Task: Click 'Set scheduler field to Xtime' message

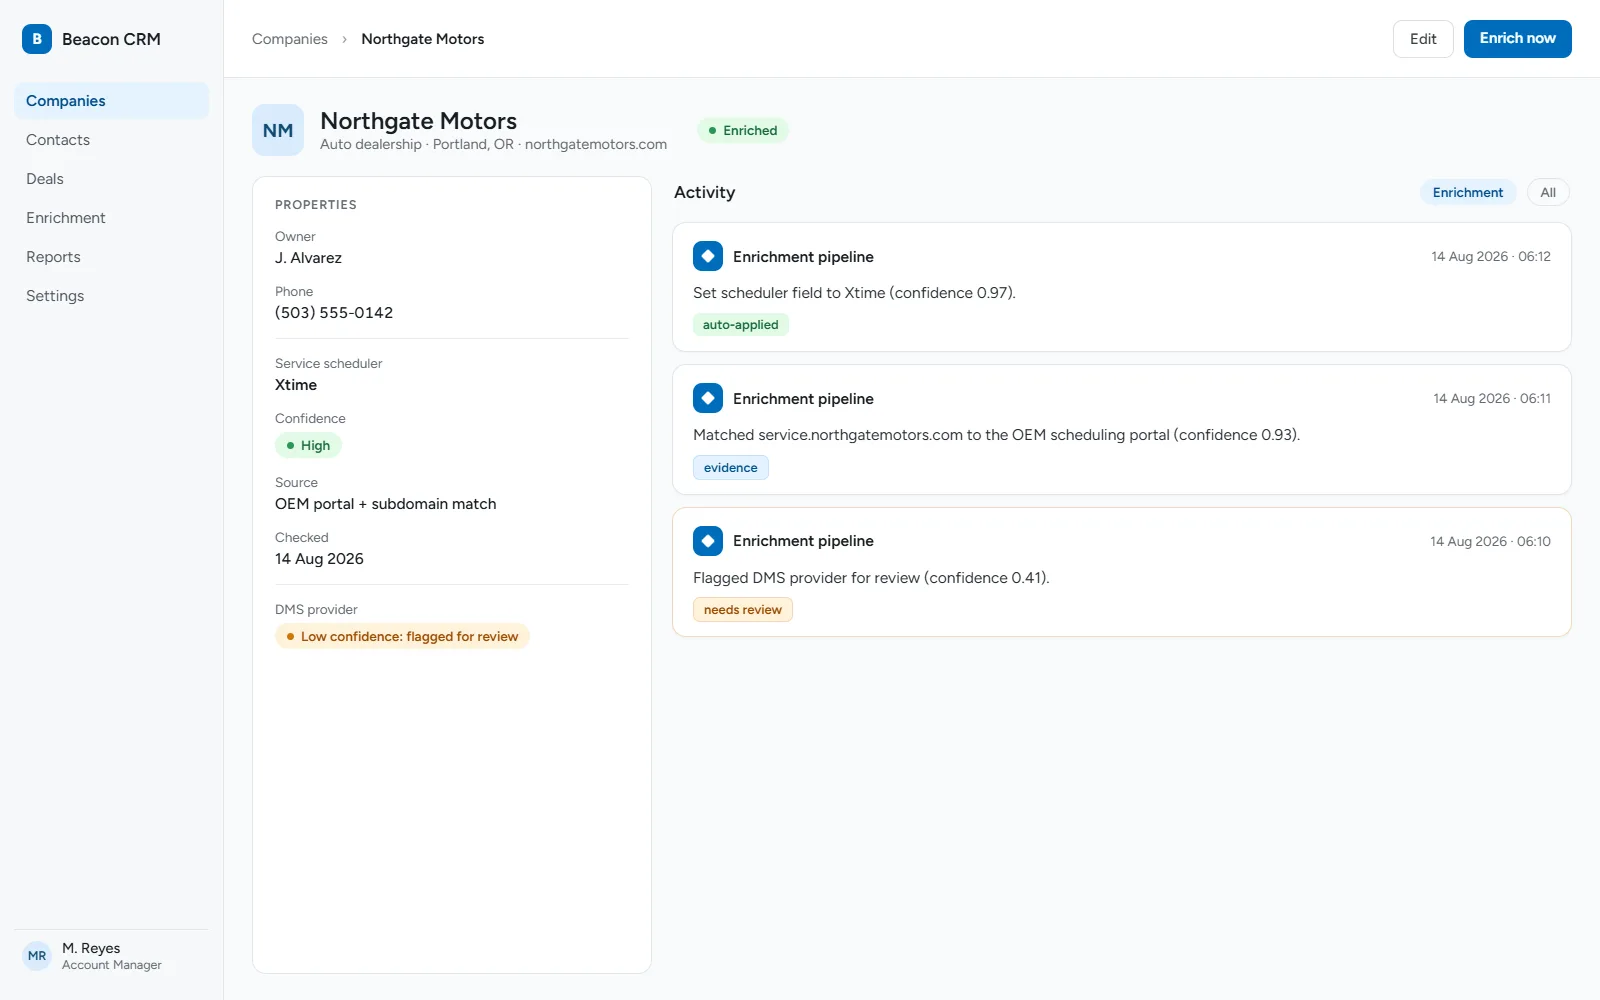Action: (854, 293)
